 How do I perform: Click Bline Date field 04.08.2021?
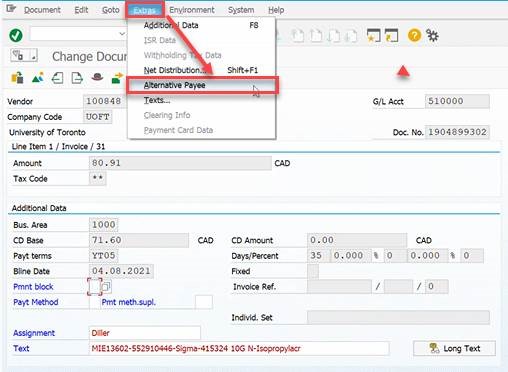[121, 271]
